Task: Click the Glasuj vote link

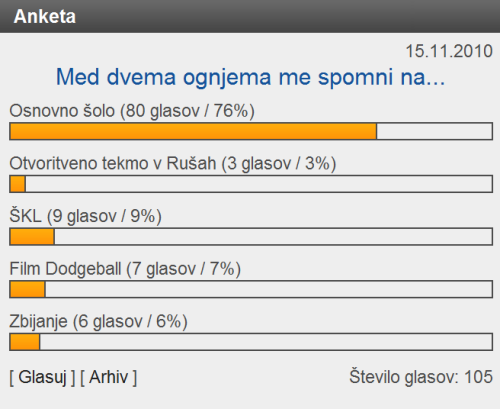Action: (x=42, y=377)
